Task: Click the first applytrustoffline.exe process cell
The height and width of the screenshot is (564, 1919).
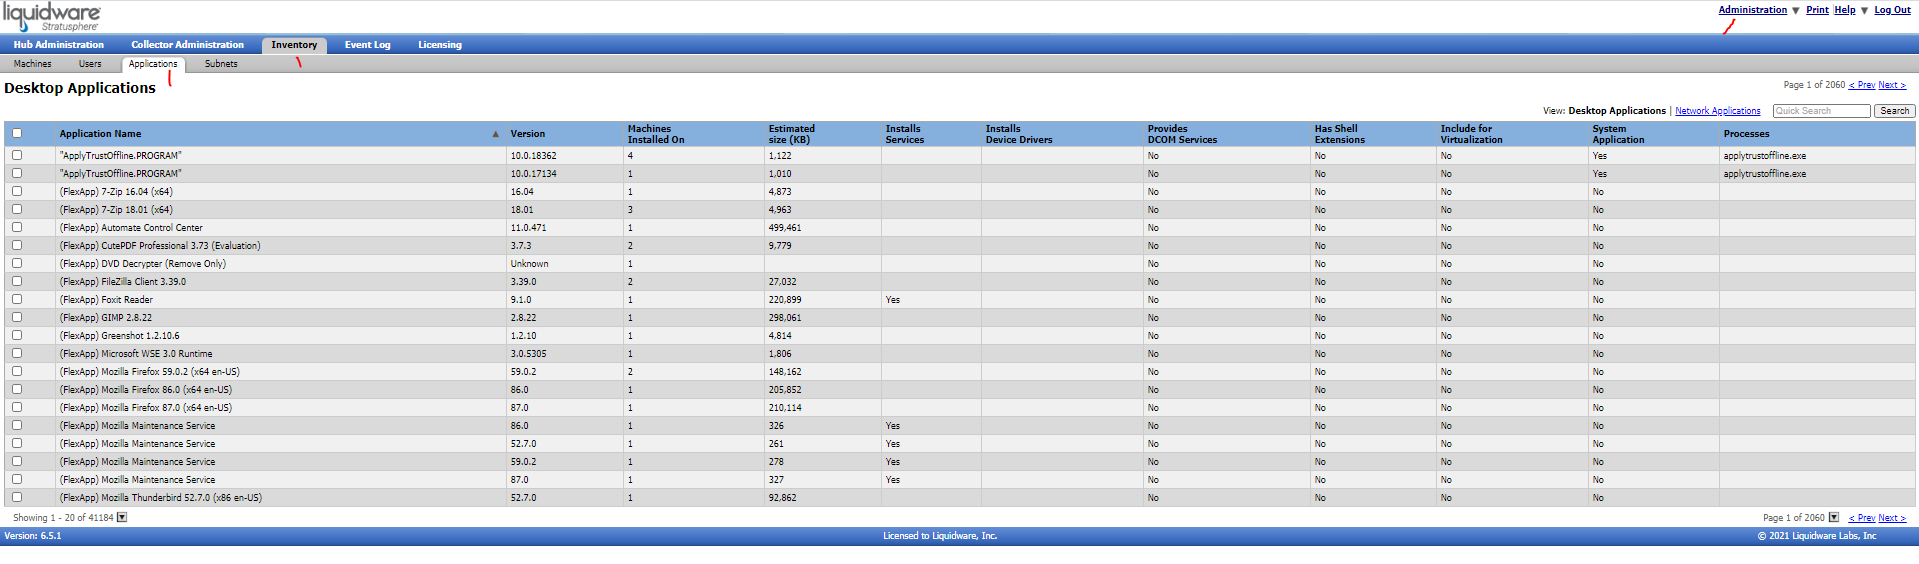Action: [1764, 156]
